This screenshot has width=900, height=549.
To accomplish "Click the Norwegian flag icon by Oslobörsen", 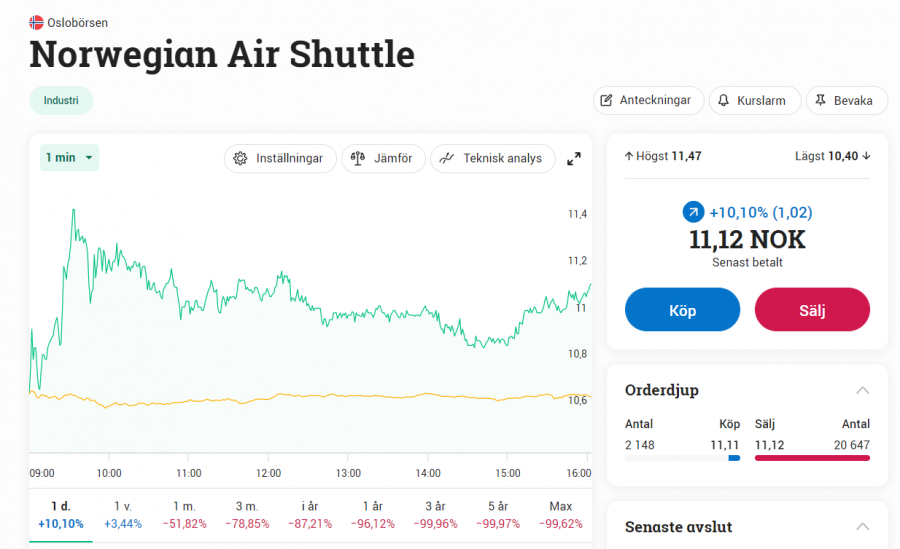I will 36,22.
